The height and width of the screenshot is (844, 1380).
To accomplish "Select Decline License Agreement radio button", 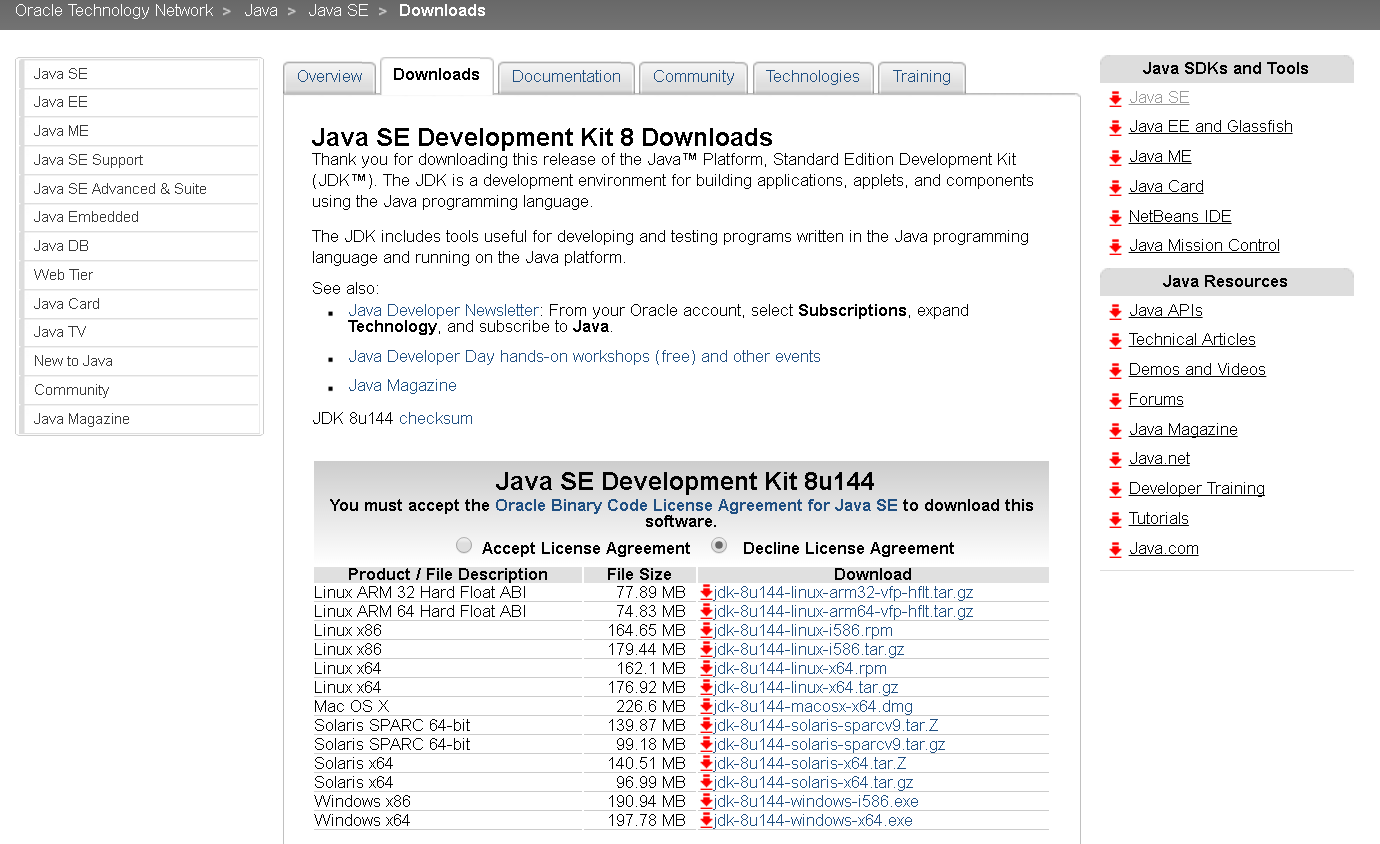I will (x=719, y=546).
